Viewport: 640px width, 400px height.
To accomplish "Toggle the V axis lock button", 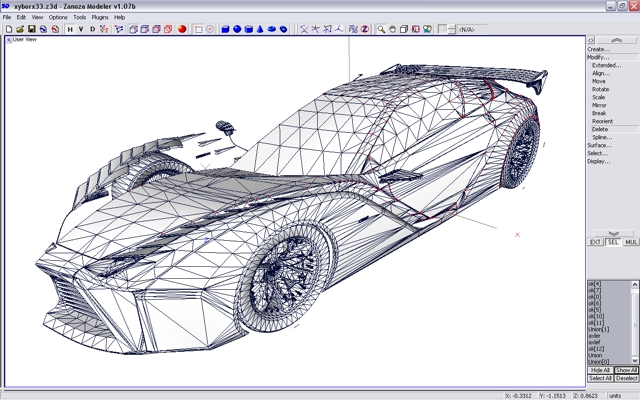I will (81, 29).
